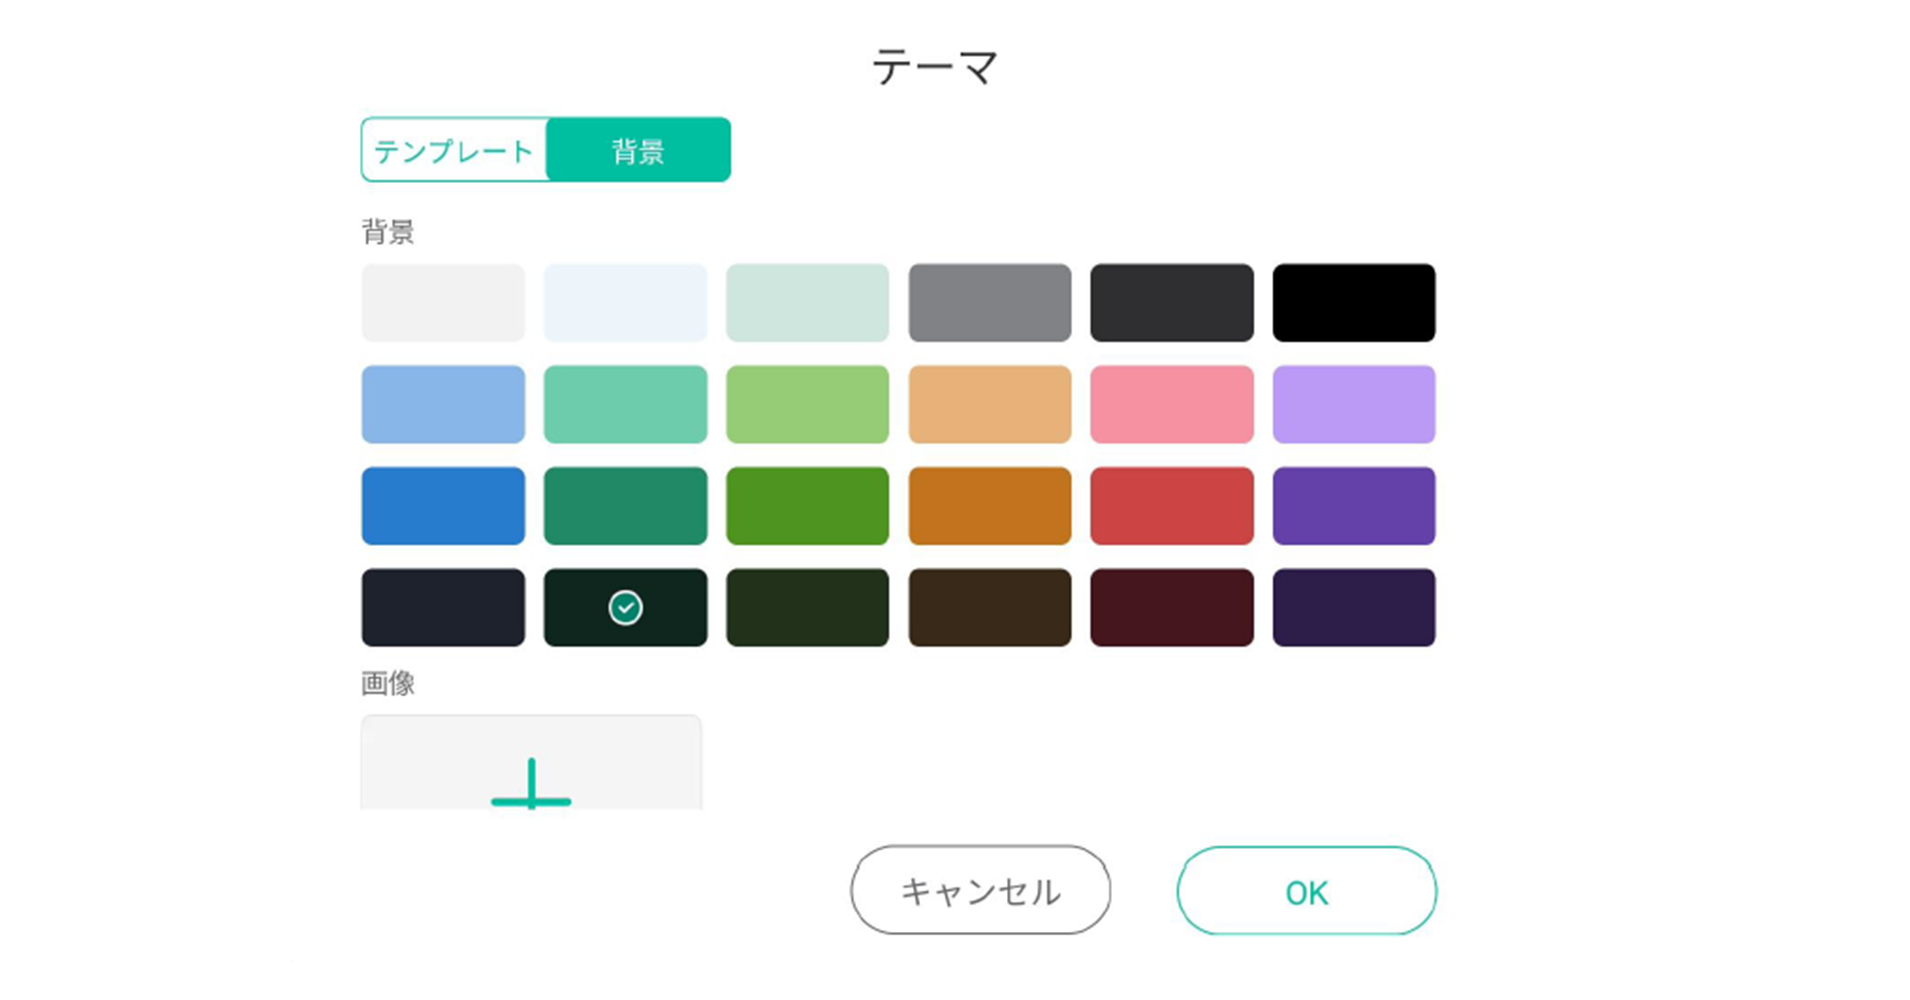Select the 背景 tab
Image resolution: width=1910 pixels, height=1000 pixels.
(x=638, y=150)
